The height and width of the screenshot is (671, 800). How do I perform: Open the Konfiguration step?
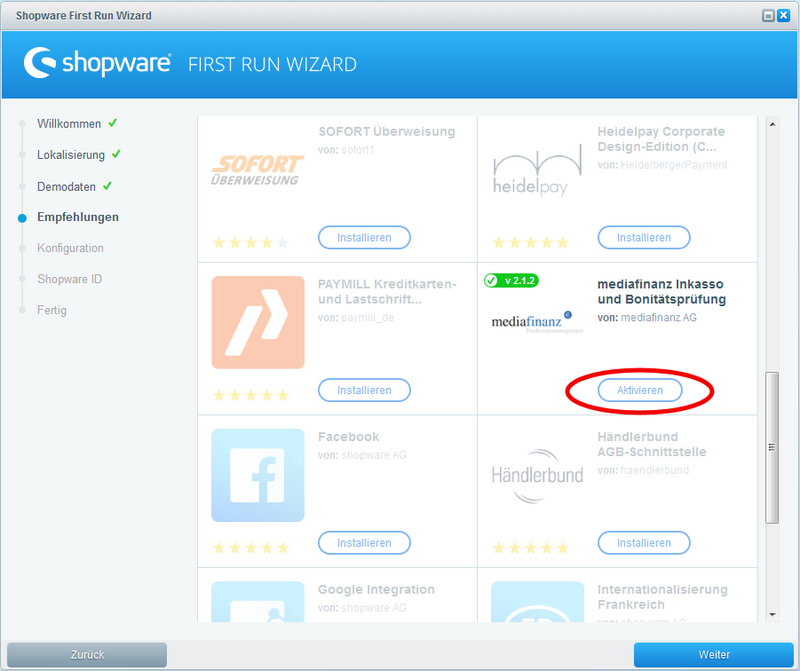70,248
